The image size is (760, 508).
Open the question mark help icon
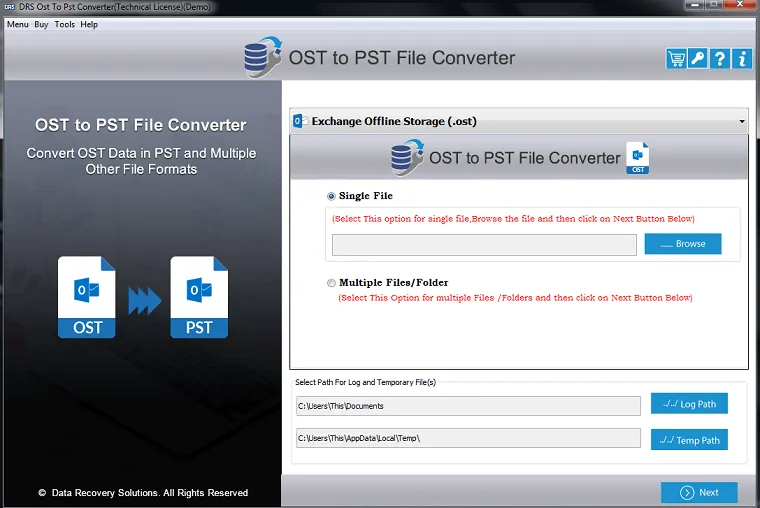pos(720,59)
